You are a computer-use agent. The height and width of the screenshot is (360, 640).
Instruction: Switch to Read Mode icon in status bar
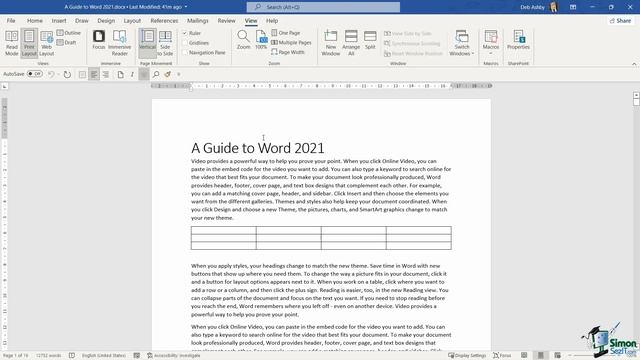[524, 356]
